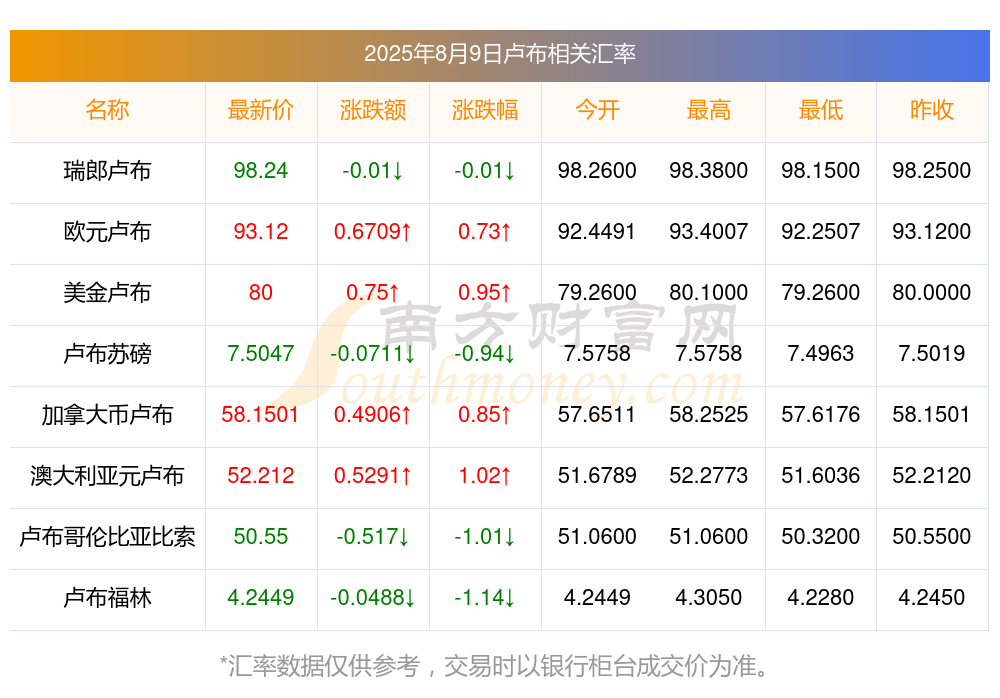Select the 最低 column header
Viewport: 1000px width, 698px height.
pyautogui.click(x=821, y=110)
